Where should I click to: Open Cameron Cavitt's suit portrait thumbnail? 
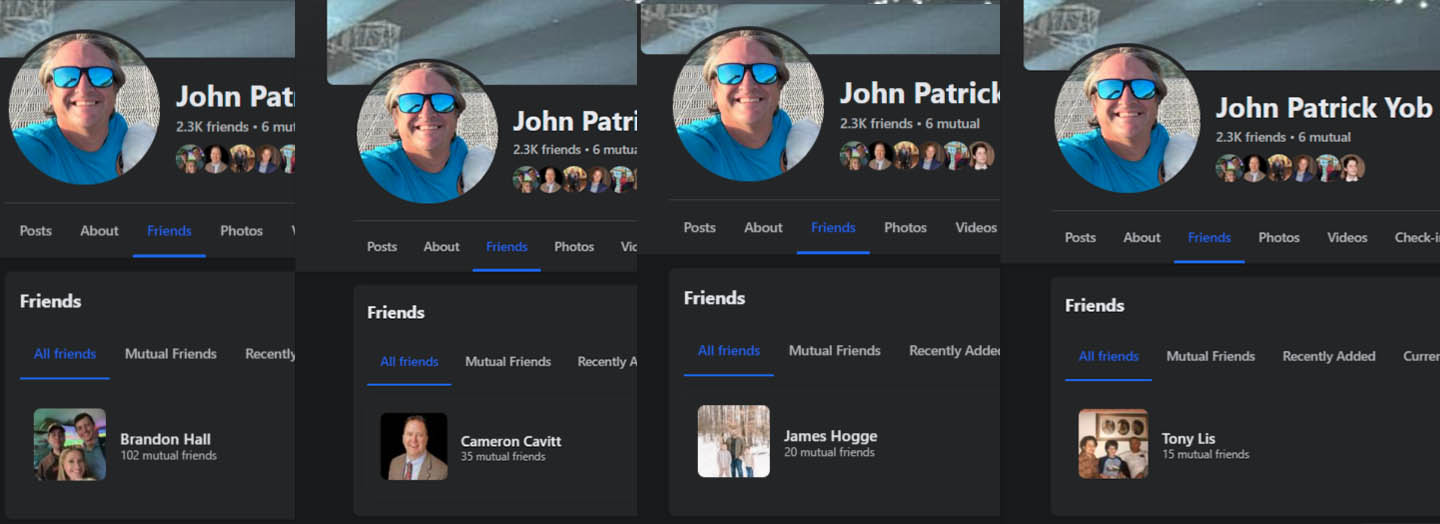click(x=414, y=446)
